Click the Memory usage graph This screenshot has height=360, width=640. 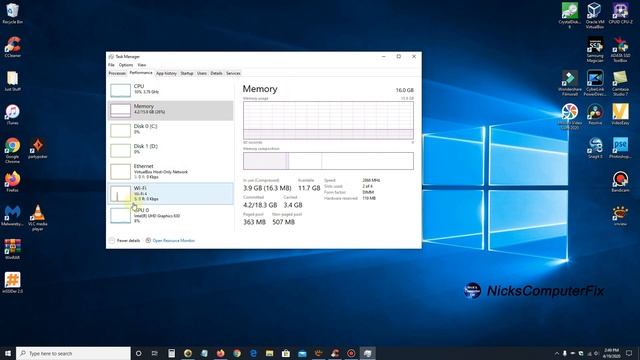click(x=328, y=120)
